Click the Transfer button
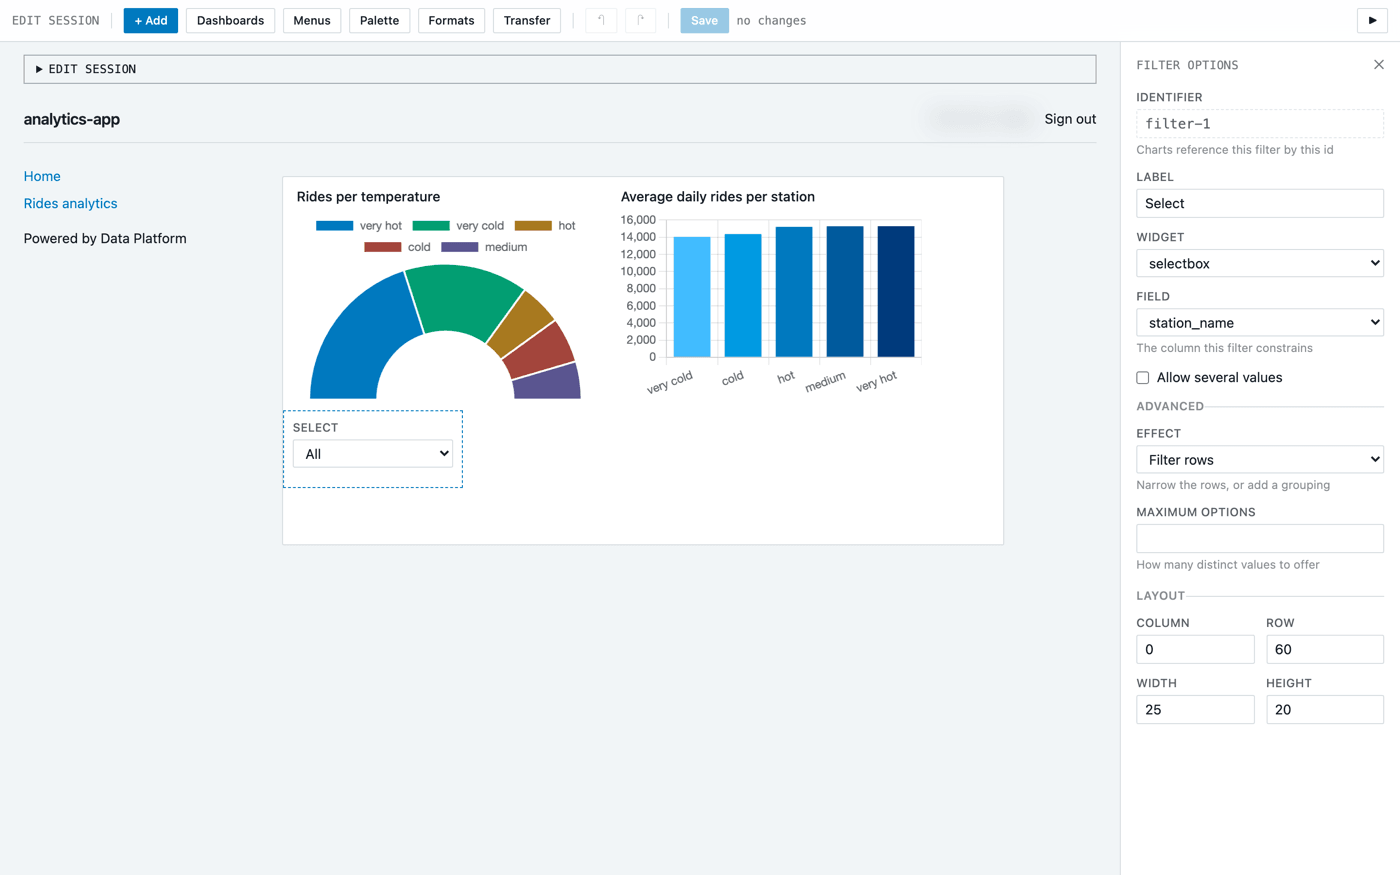This screenshot has height=875, width=1400. coord(527,20)
